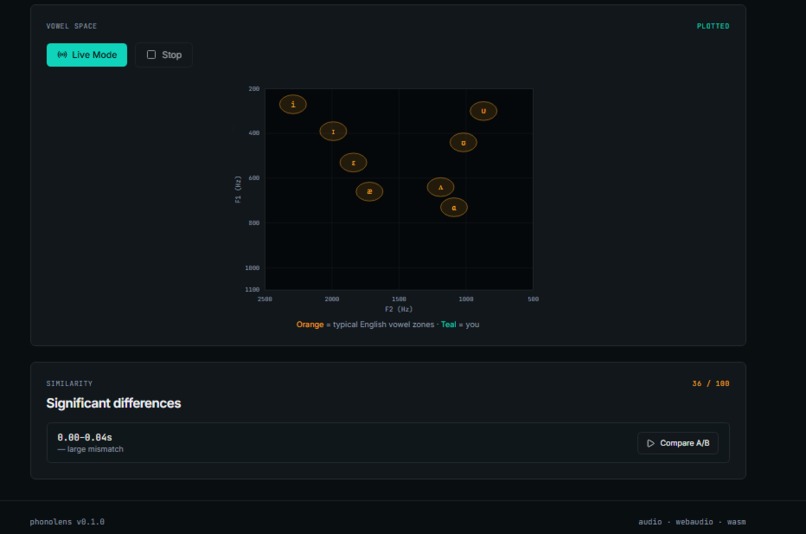Click the VOWEL SPACE panel heading
The height and width of the screenshot is (534, 806).
tap(71, 26)
